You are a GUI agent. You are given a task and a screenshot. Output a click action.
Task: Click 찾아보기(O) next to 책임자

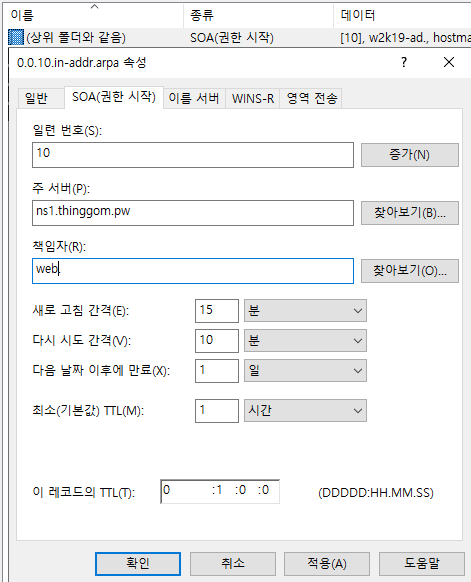[409, 271]
